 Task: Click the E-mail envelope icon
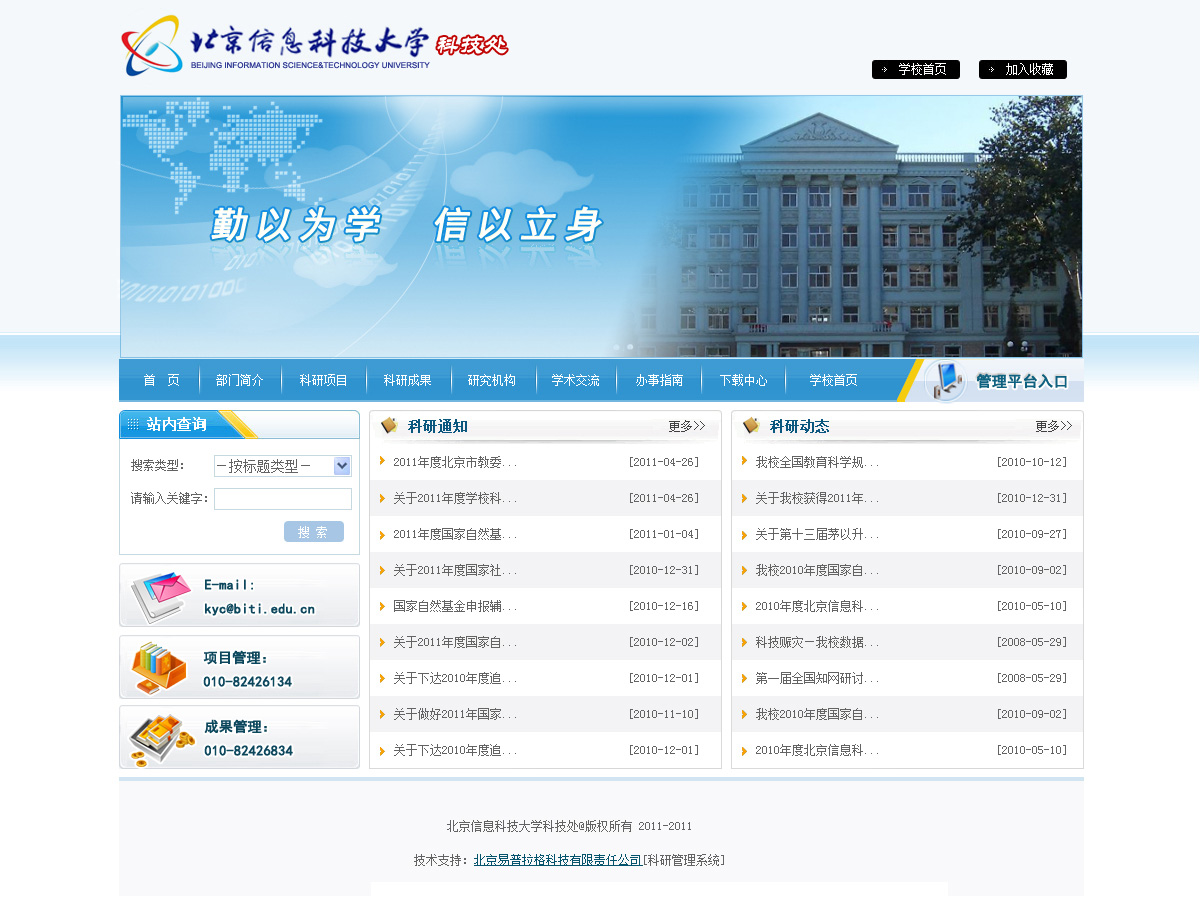click(160, 596)
